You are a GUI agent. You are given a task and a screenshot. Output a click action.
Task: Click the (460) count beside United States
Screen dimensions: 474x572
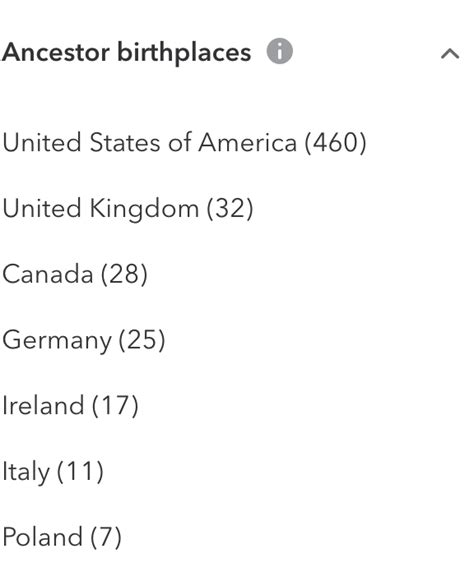click(x=335, y=142)
